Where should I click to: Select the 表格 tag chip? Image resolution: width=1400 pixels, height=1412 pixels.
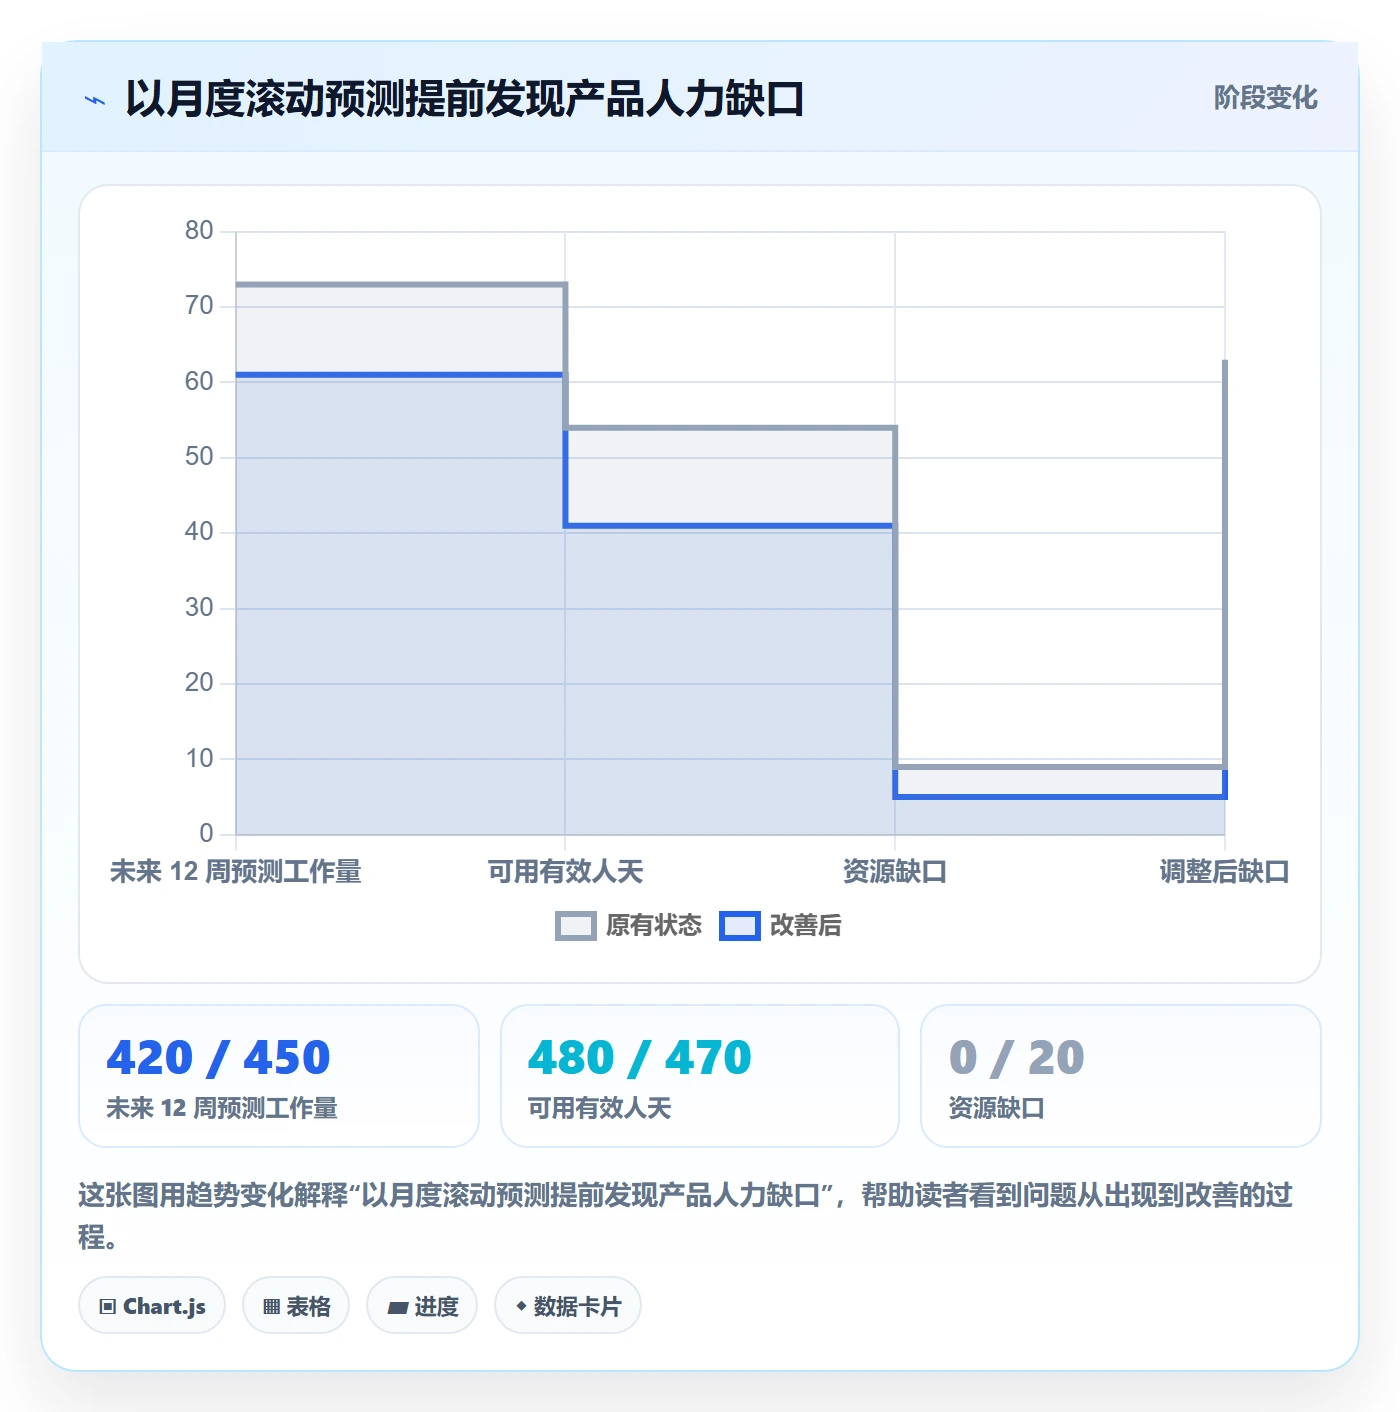tap(296, 1306)
